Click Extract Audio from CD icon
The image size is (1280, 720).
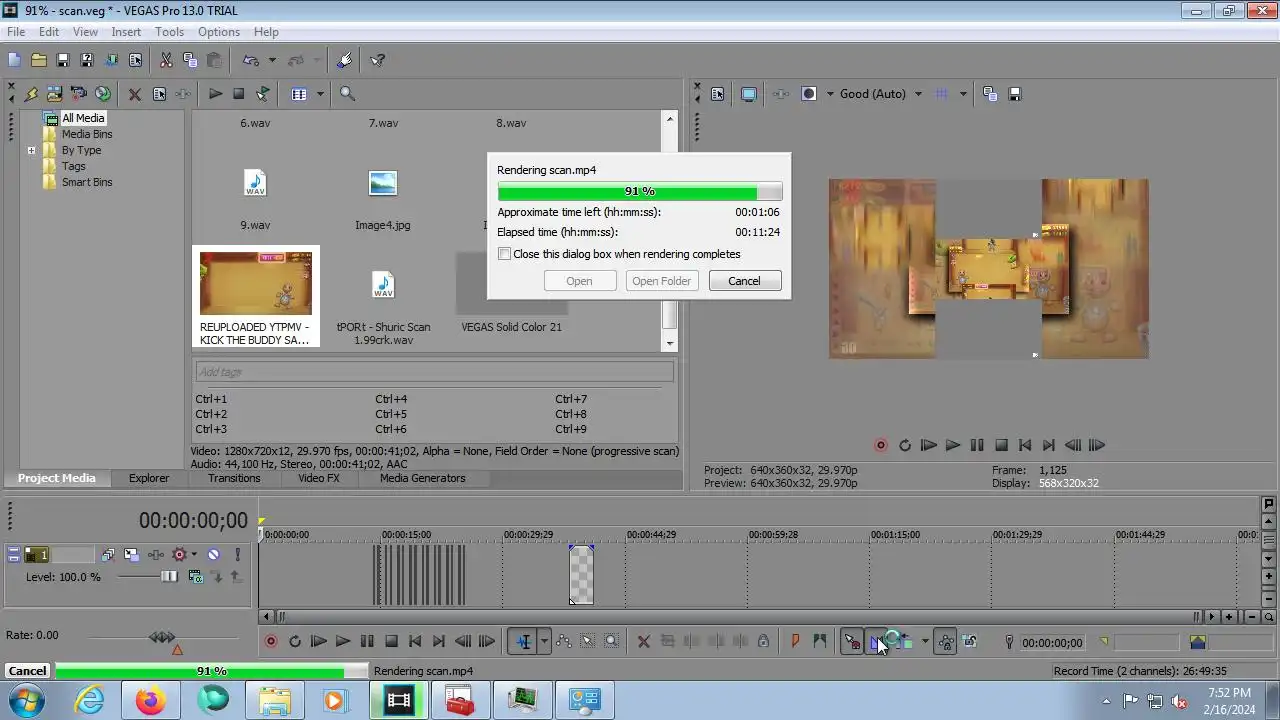[x=102, y=93]
